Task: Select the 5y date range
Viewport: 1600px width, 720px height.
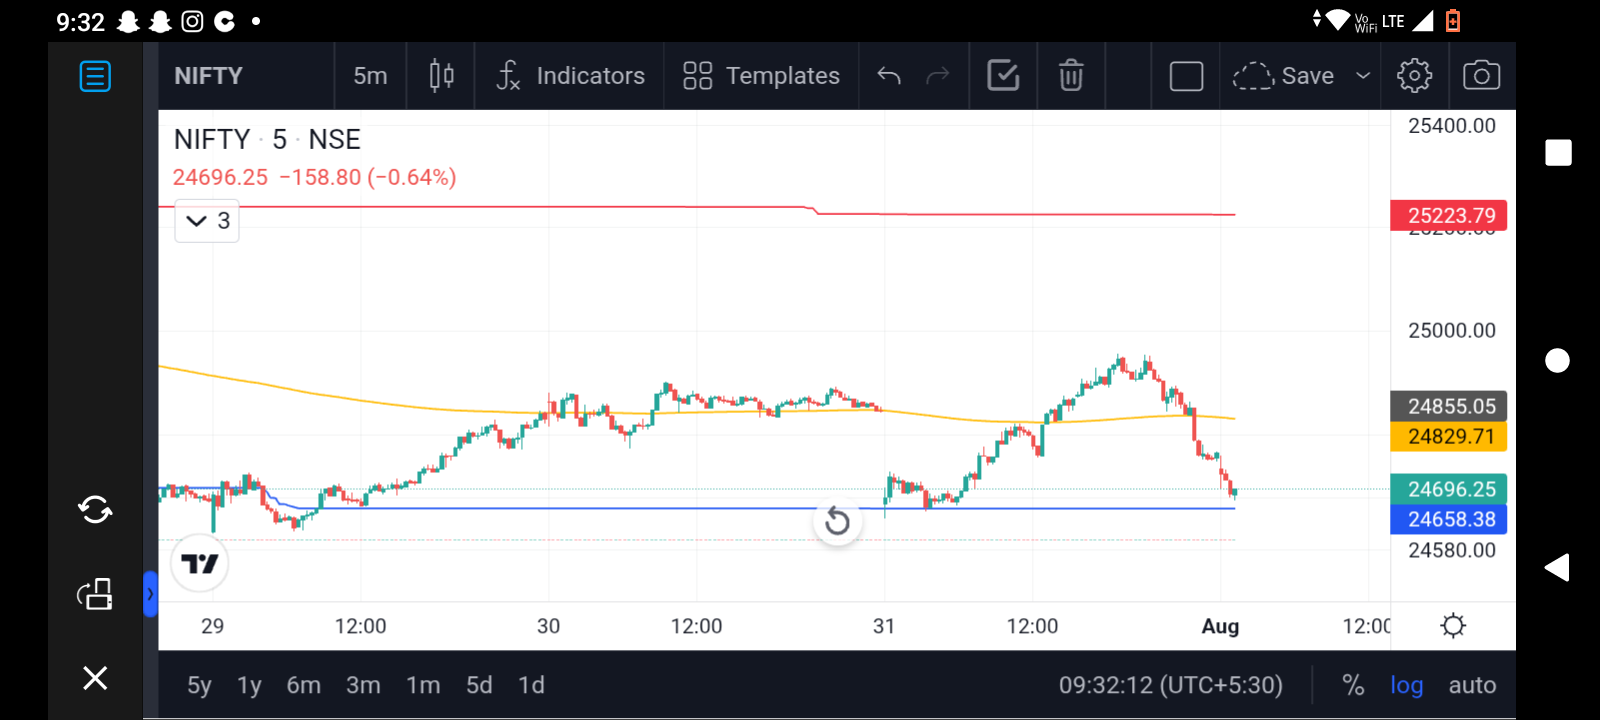Action: 199,685
